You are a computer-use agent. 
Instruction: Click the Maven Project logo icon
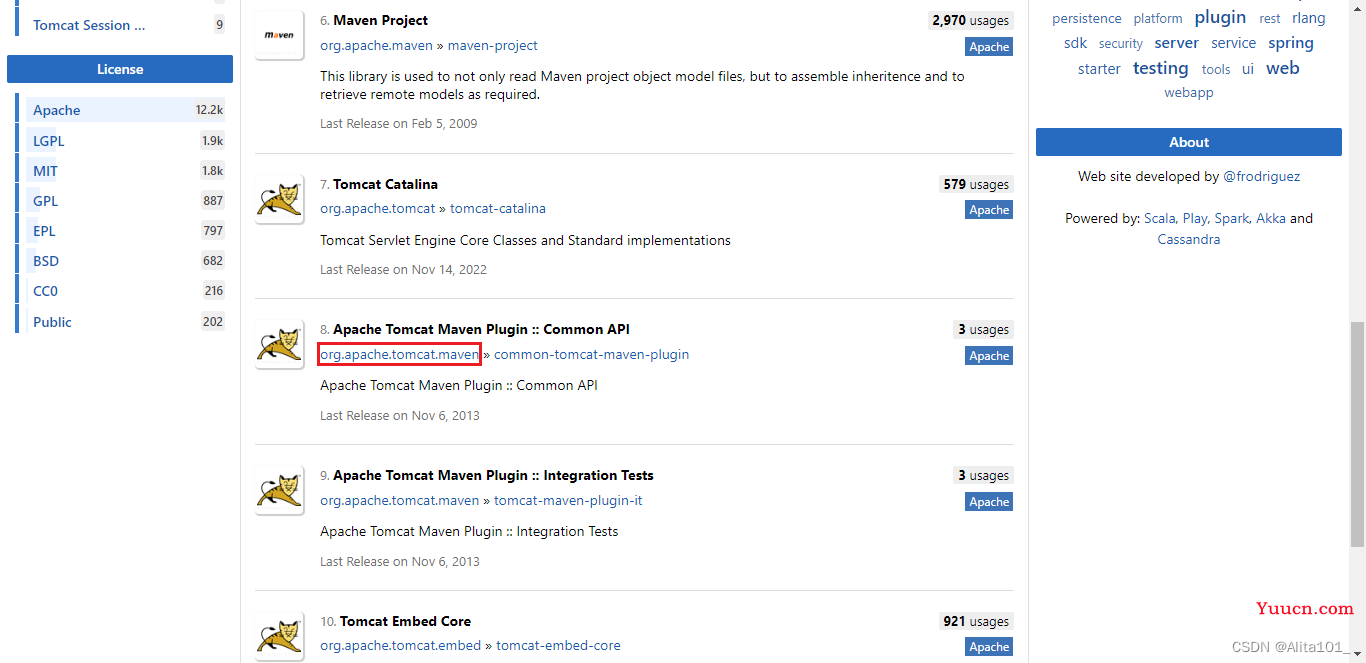(279, 35)
